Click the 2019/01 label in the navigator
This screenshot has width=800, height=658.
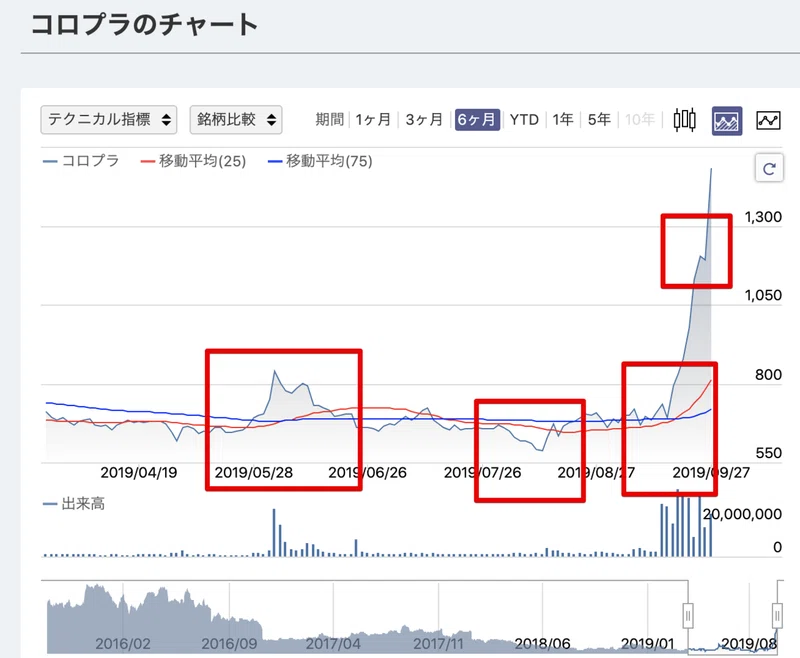pyautogui.click(x=647, y=644)
